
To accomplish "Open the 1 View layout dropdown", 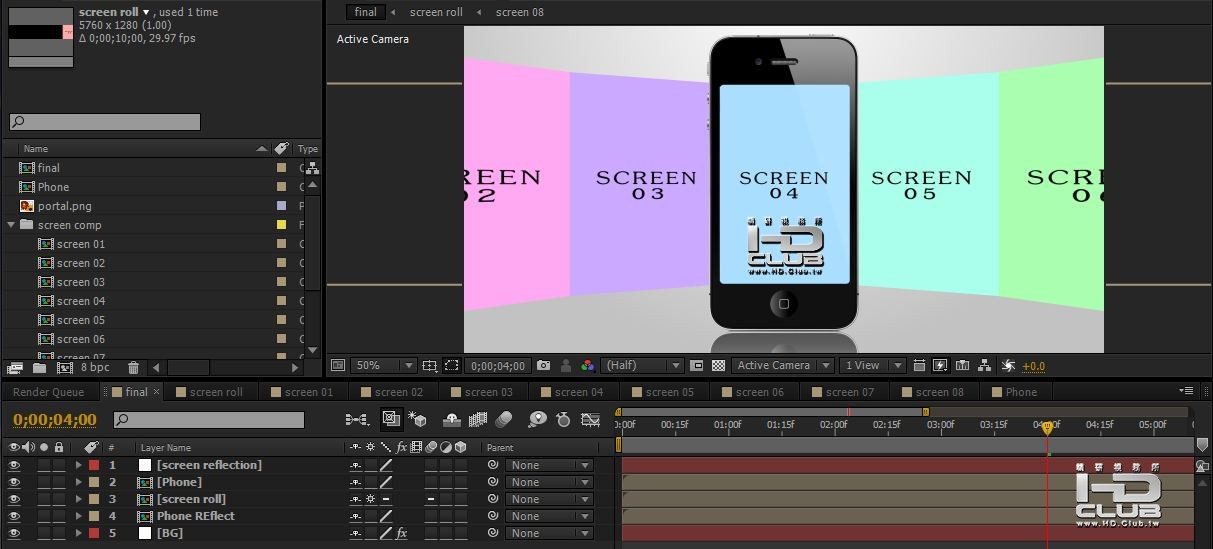I will pos(872,366).
